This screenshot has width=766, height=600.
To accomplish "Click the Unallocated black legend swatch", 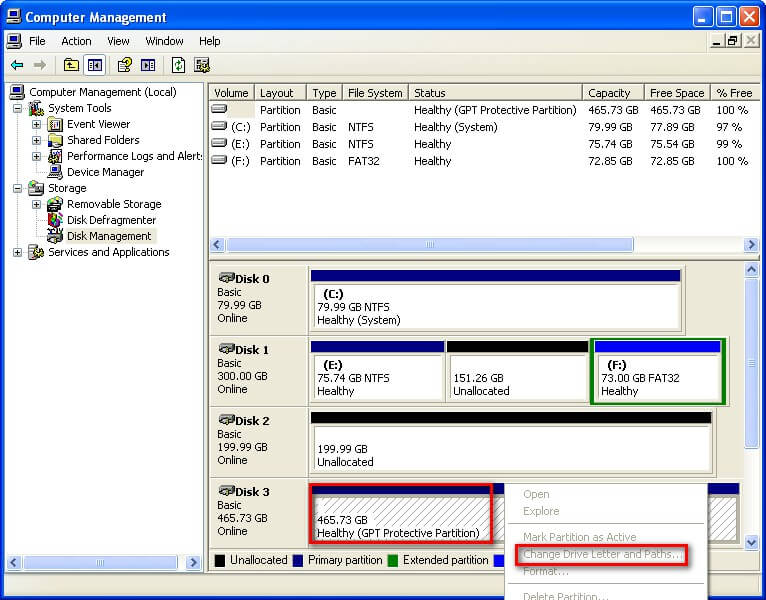I will click(220, 560).
